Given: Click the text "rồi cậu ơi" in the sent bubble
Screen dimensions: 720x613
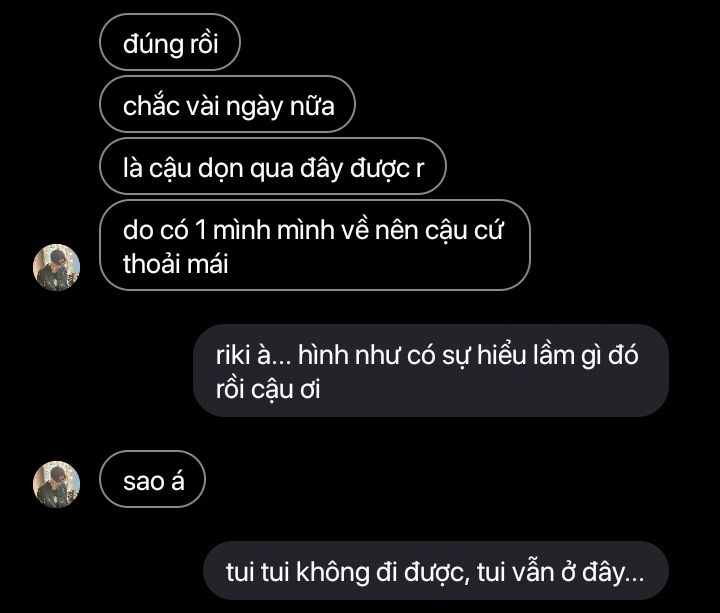Looking at the screenshot, I should click(x=268, y=389).
